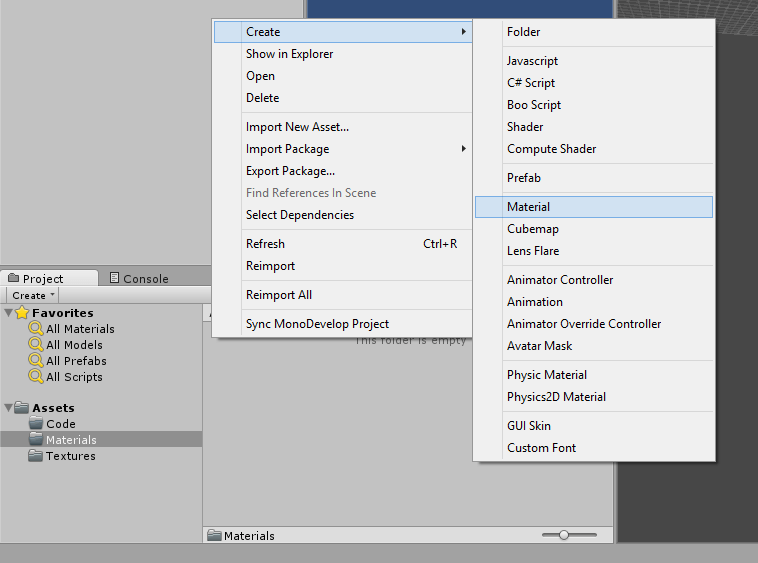Click the All Prefabs search icon

click(x=36, y=361)
